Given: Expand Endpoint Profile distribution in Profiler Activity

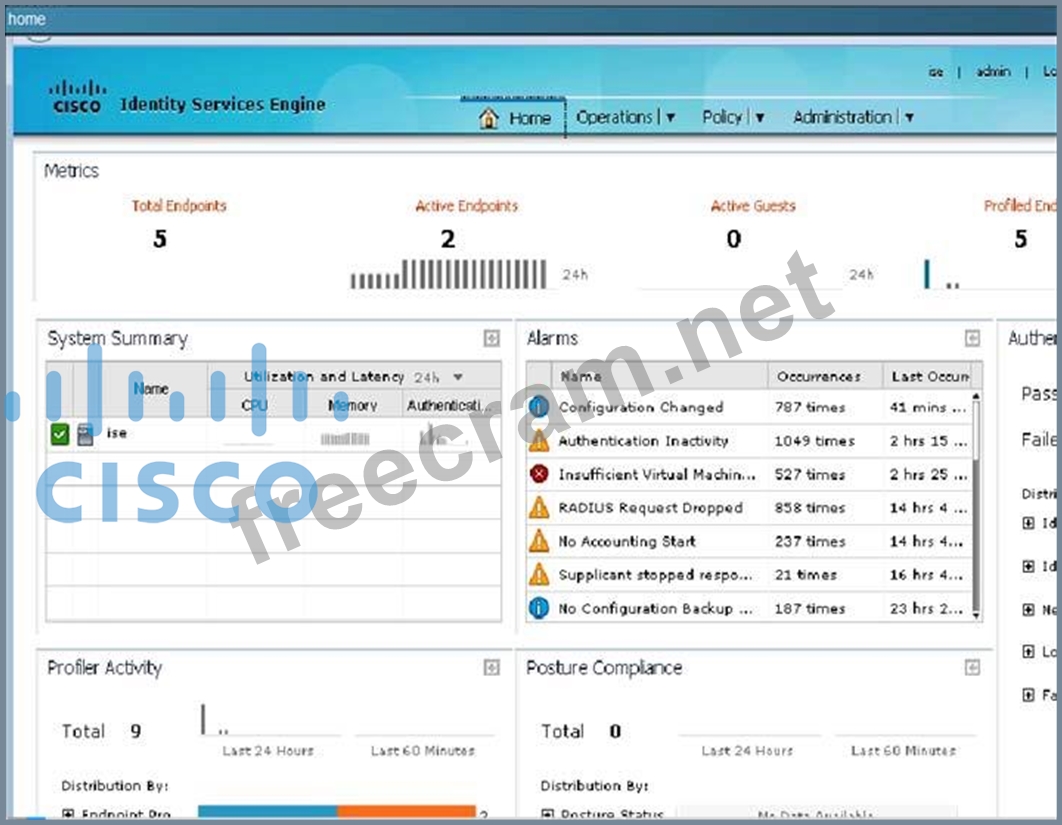Looking at the screenshot, I should tap(68, 814).
